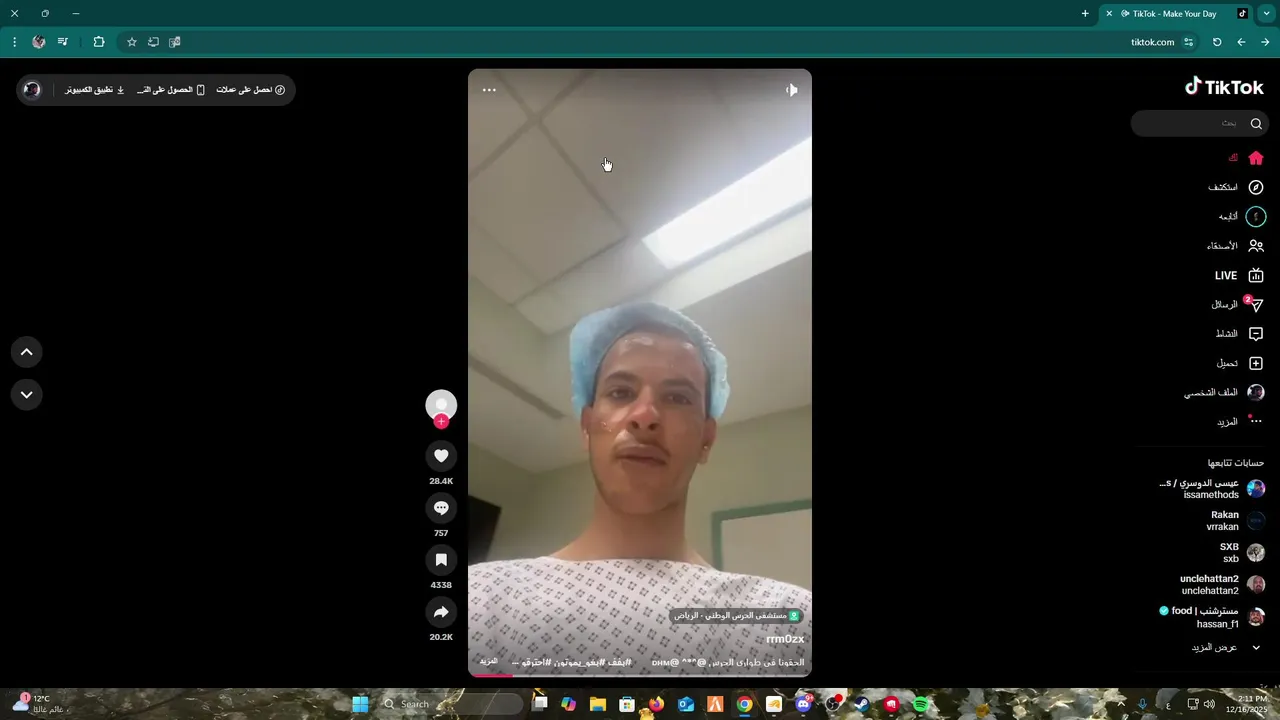Screen dimensions: 1280x720
Task: Open the hospital location tag on the video
Action: pyautogui.click(x=737, y=616)
